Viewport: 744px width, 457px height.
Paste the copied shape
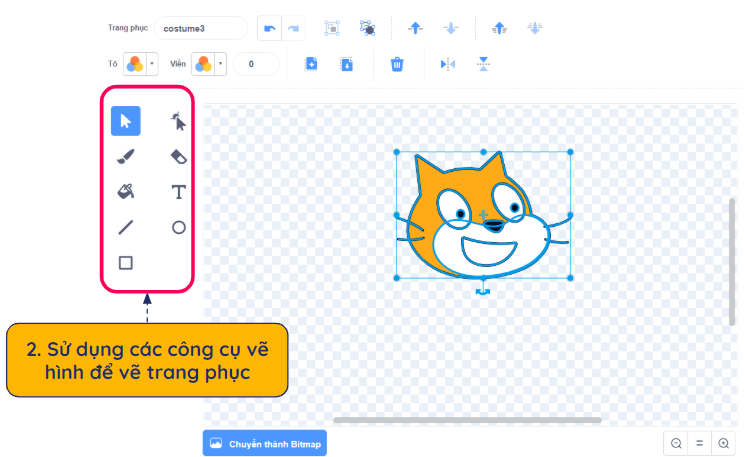347,64
